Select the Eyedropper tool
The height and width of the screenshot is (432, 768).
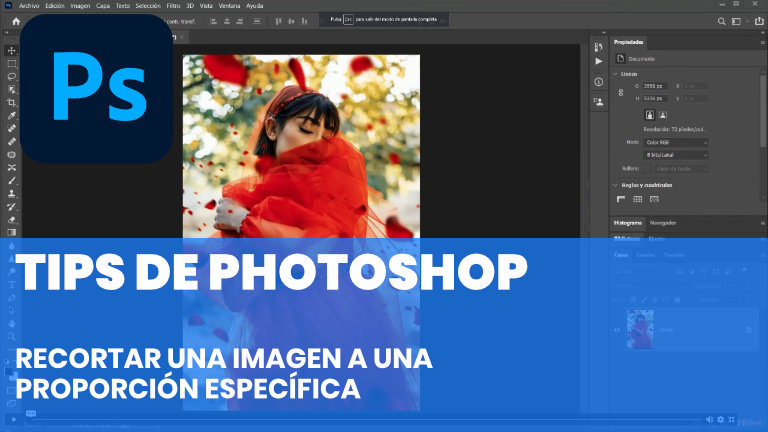click(x=12, y=116)
